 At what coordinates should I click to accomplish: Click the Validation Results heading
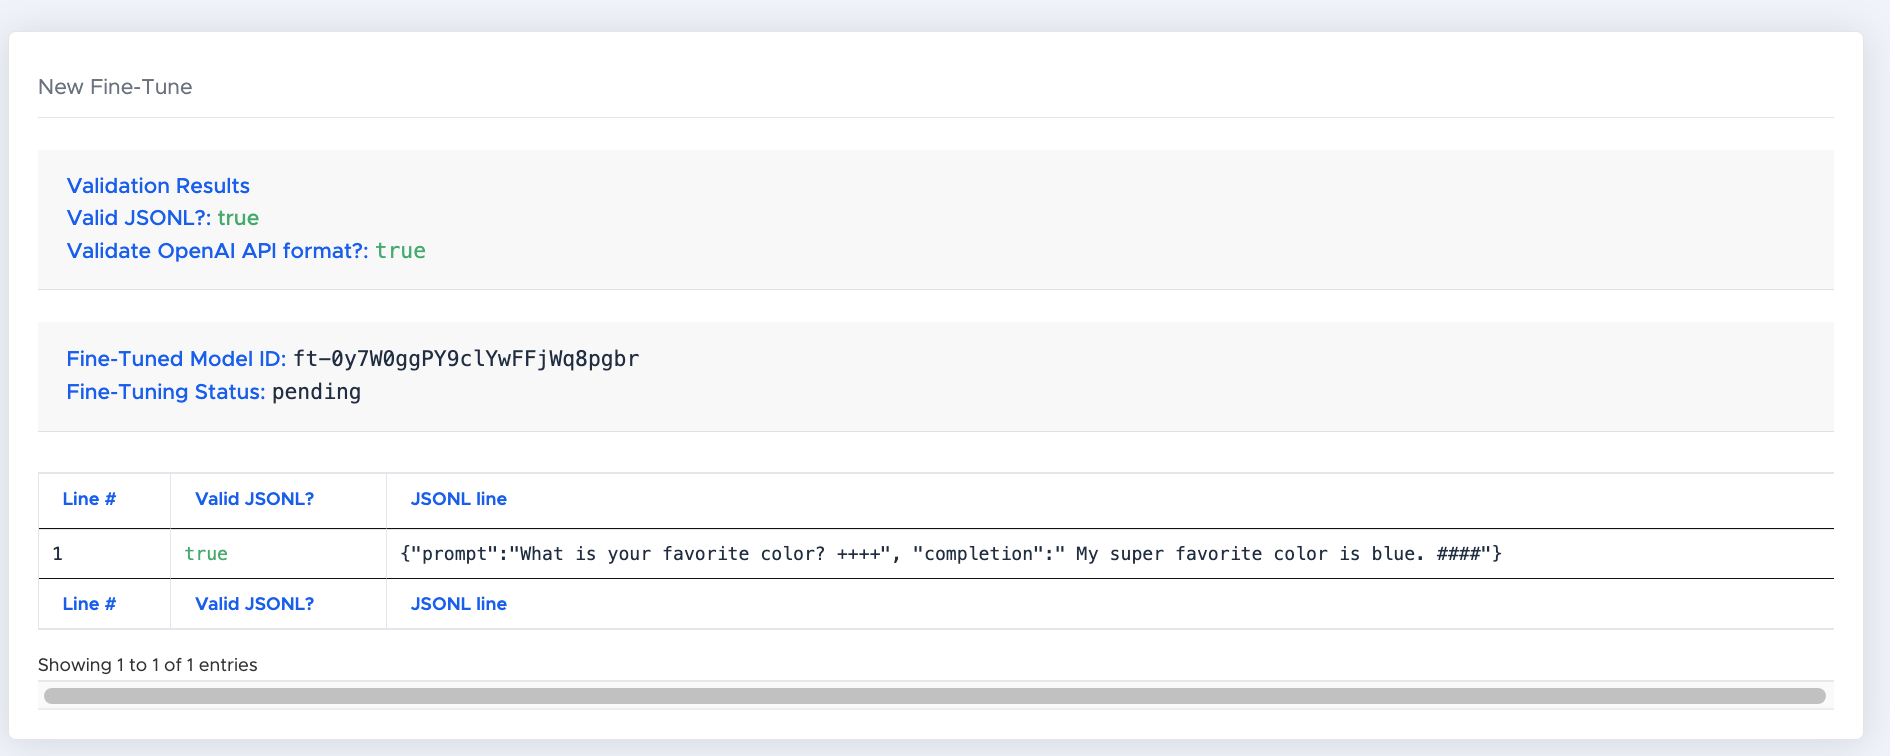(157, 186)
